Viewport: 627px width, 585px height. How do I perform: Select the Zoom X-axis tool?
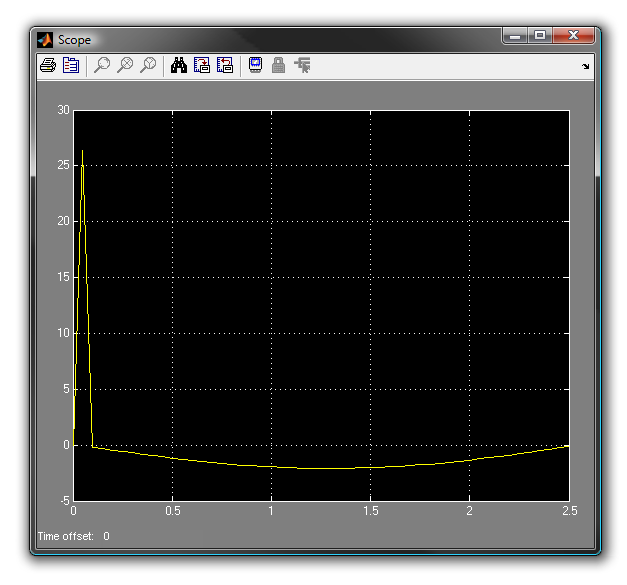(x=126, y=66)
